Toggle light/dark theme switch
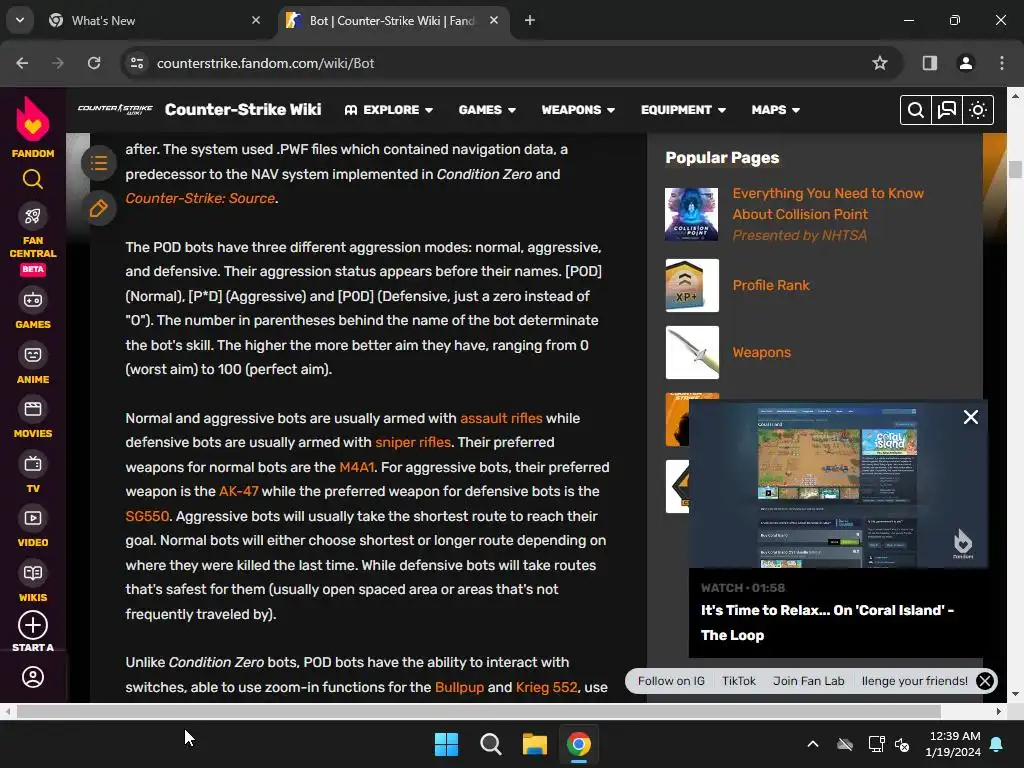The image size is (1024, 768). (978, 110)
